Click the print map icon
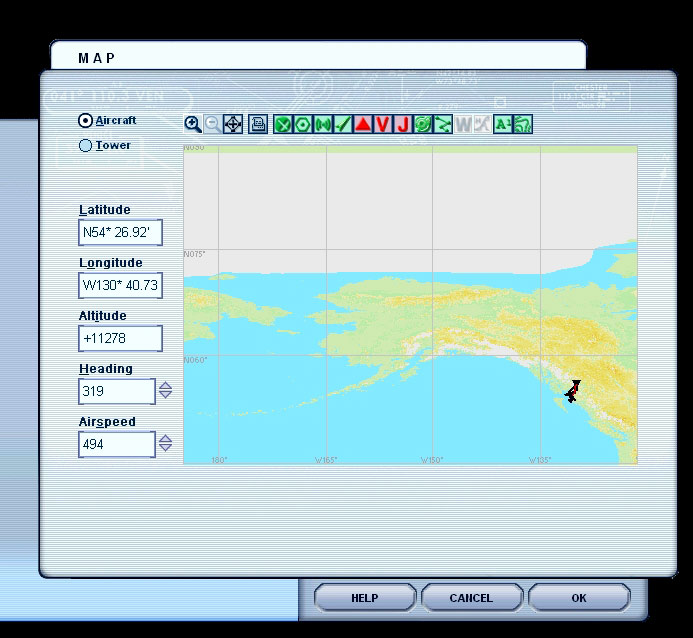693x638 pixels. [x=257, y=124]
